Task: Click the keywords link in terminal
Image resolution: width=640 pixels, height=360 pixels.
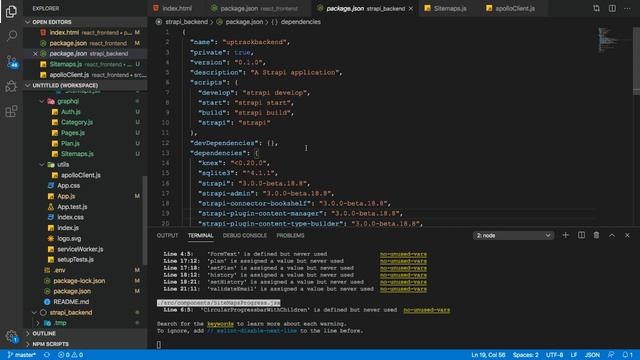Action: [220, 324]
